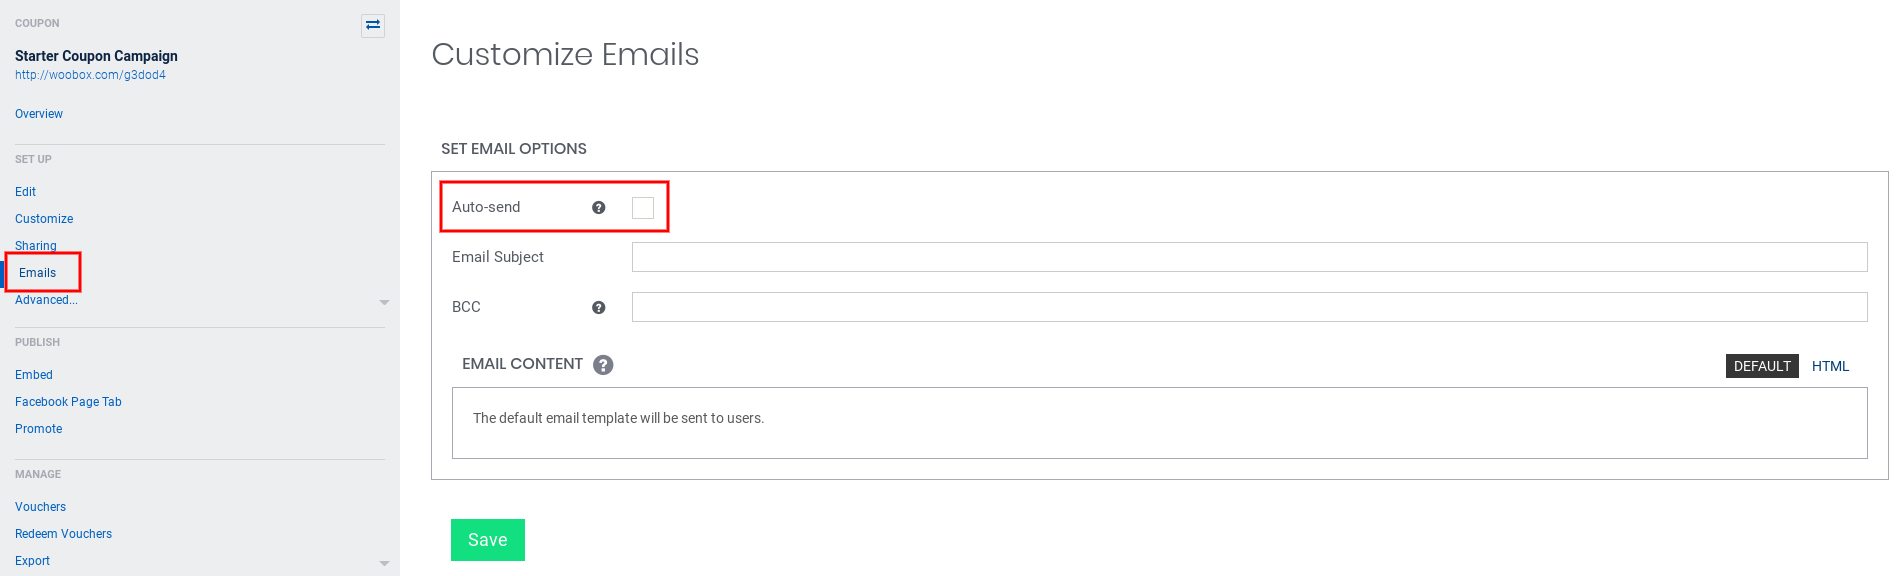Enable the Auto-send checkbox

tap(643, 208)
